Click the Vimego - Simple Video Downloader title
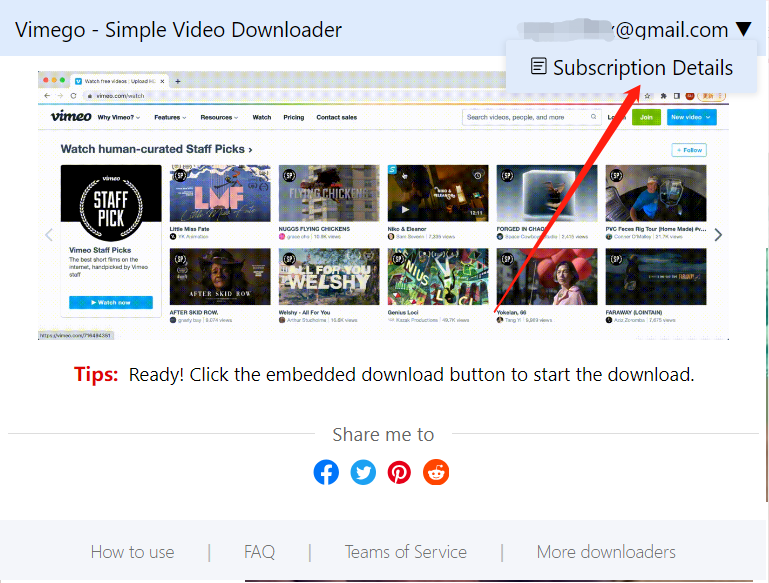Image resolution: width=769 pixels, height=583 pixels. pos(179,29)
